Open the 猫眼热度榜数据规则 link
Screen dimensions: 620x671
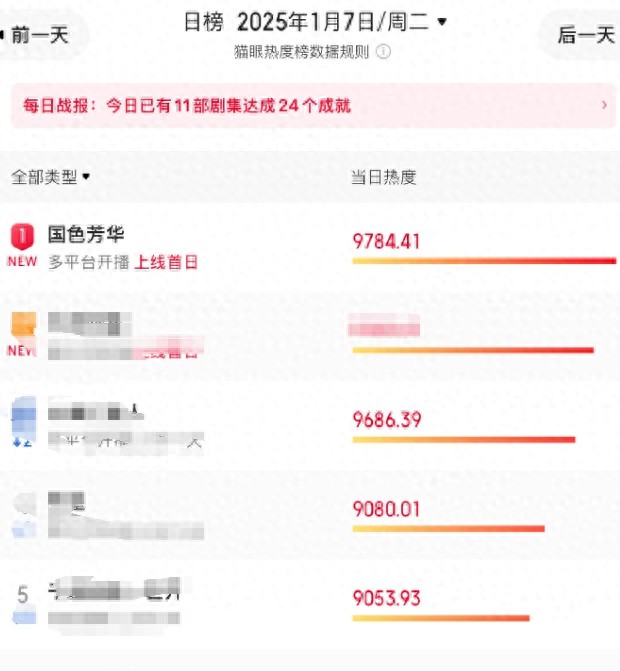[x=303, y=51]
